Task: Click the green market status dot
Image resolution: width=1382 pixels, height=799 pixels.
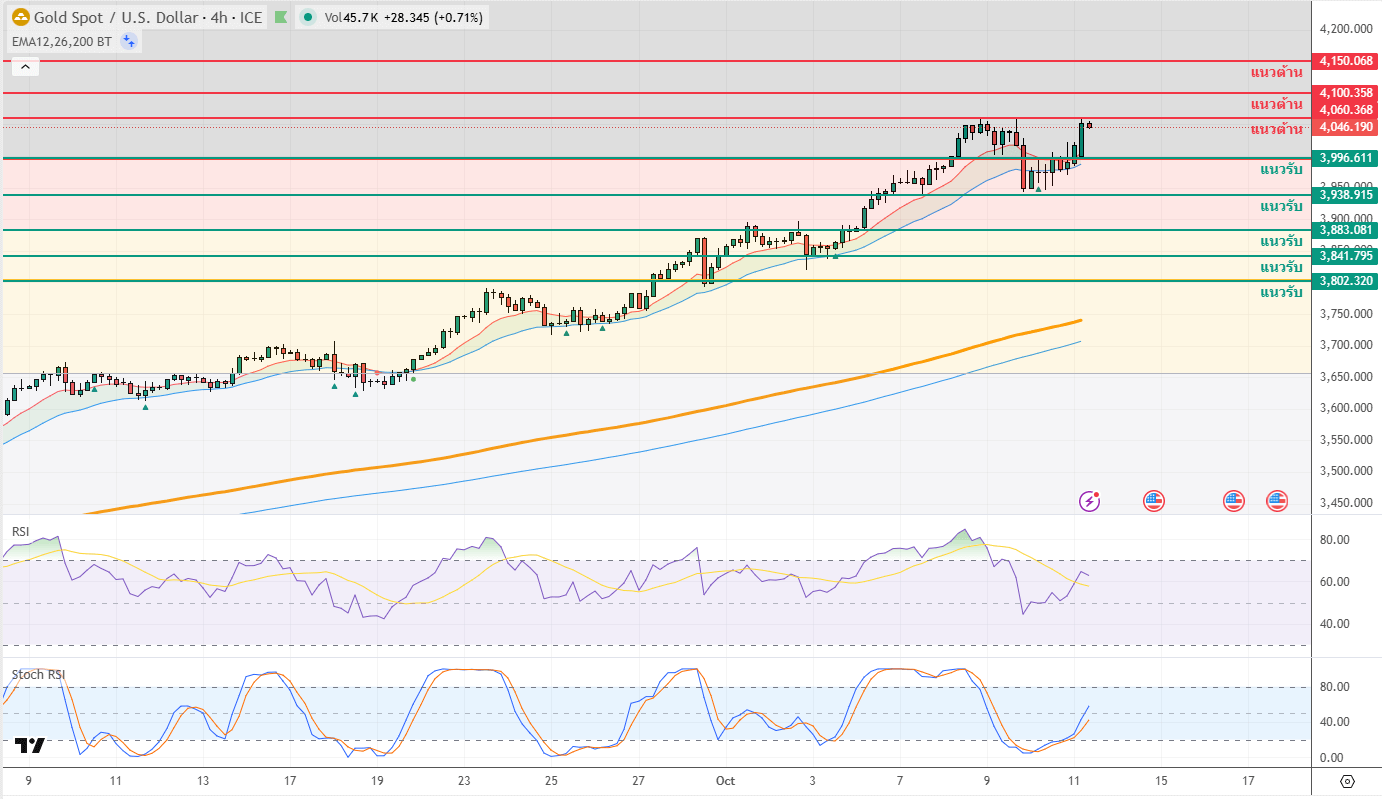Action: (308, 17)
